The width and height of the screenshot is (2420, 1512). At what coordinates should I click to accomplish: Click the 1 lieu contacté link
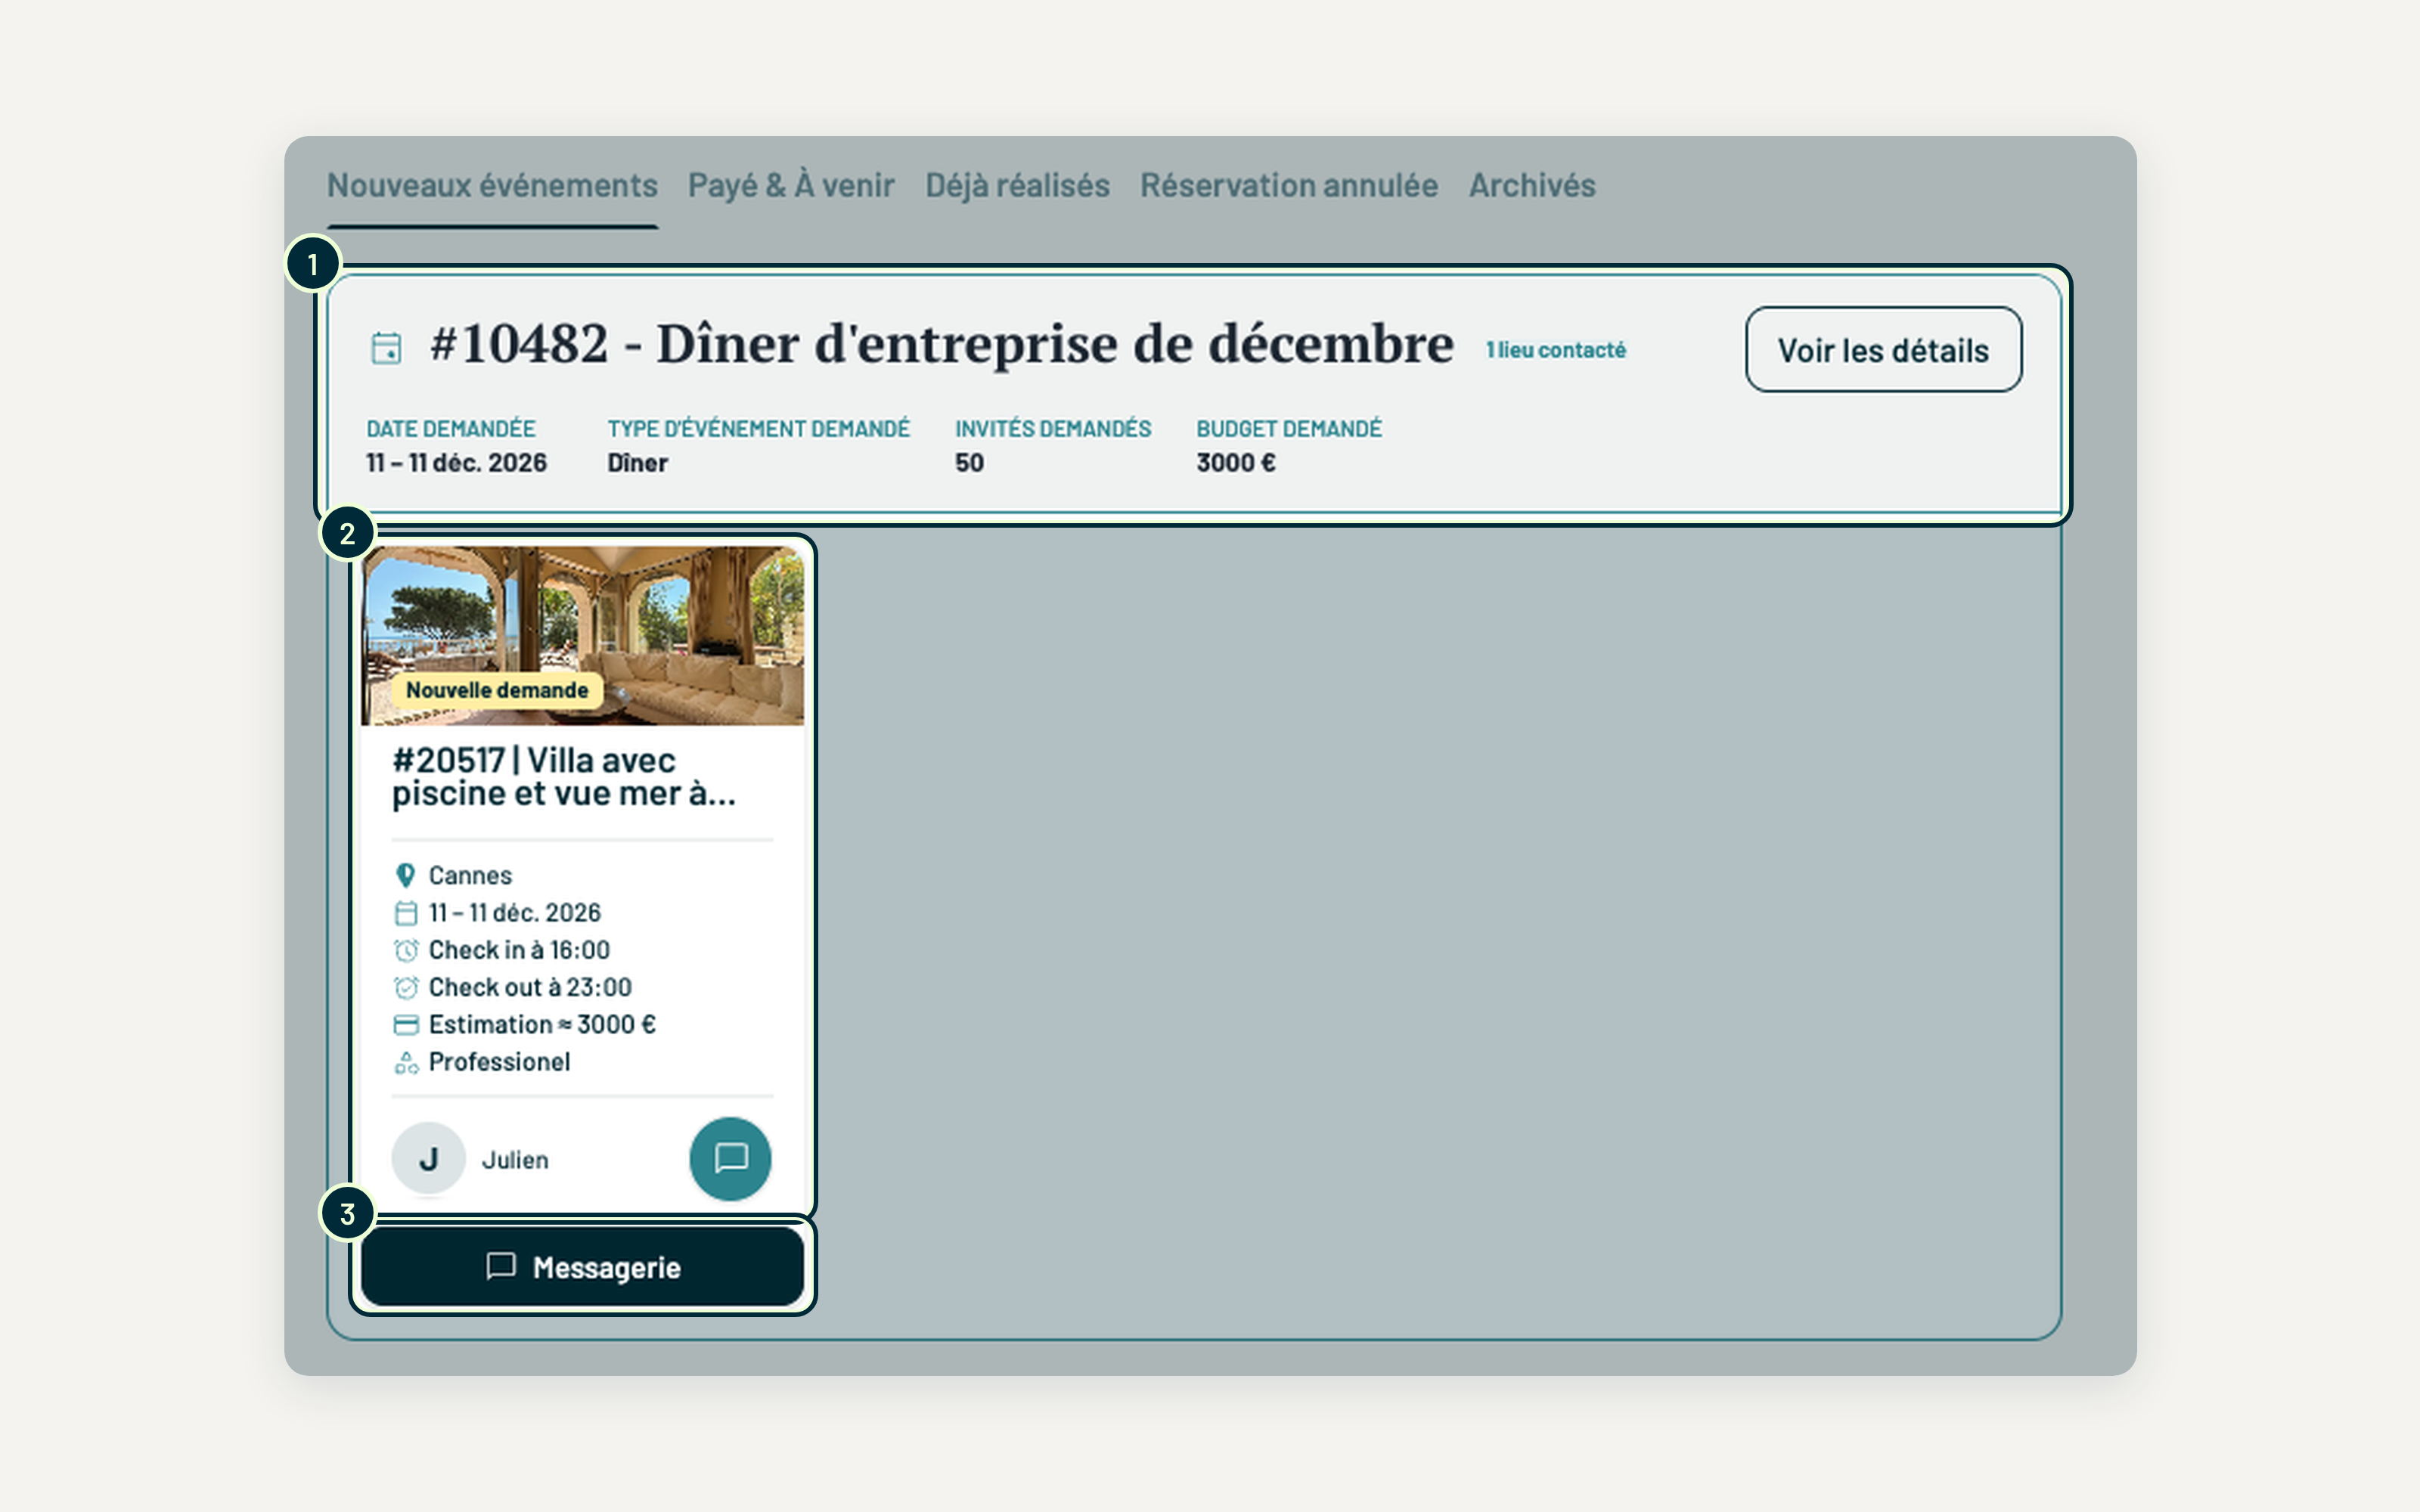point(1556,350)
